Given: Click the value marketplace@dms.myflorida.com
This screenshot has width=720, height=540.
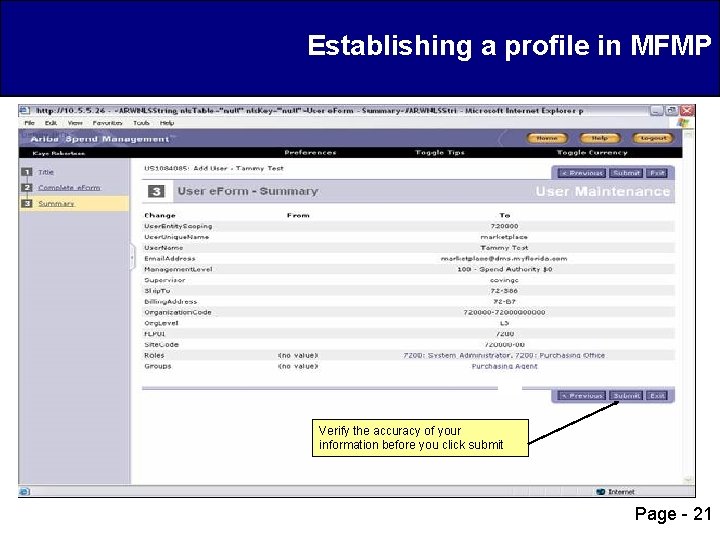Looking at the screenshot, I should [x=504, y=259].
